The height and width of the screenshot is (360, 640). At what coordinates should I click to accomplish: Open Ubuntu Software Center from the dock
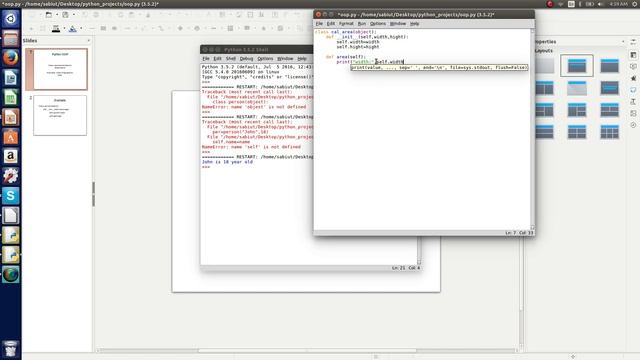(11, 137)
